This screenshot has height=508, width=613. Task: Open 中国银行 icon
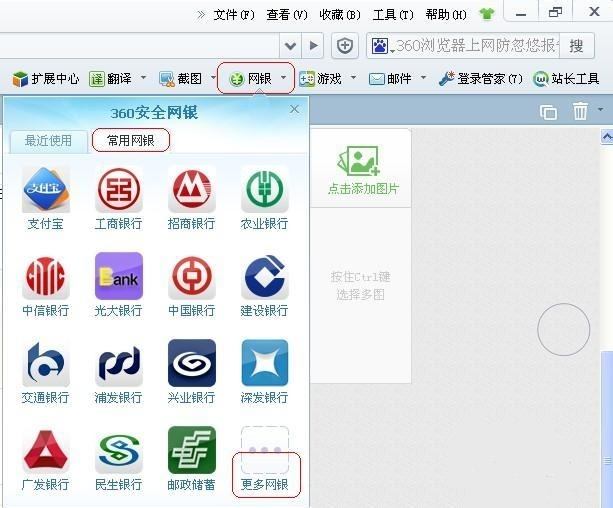coord(192,276)
